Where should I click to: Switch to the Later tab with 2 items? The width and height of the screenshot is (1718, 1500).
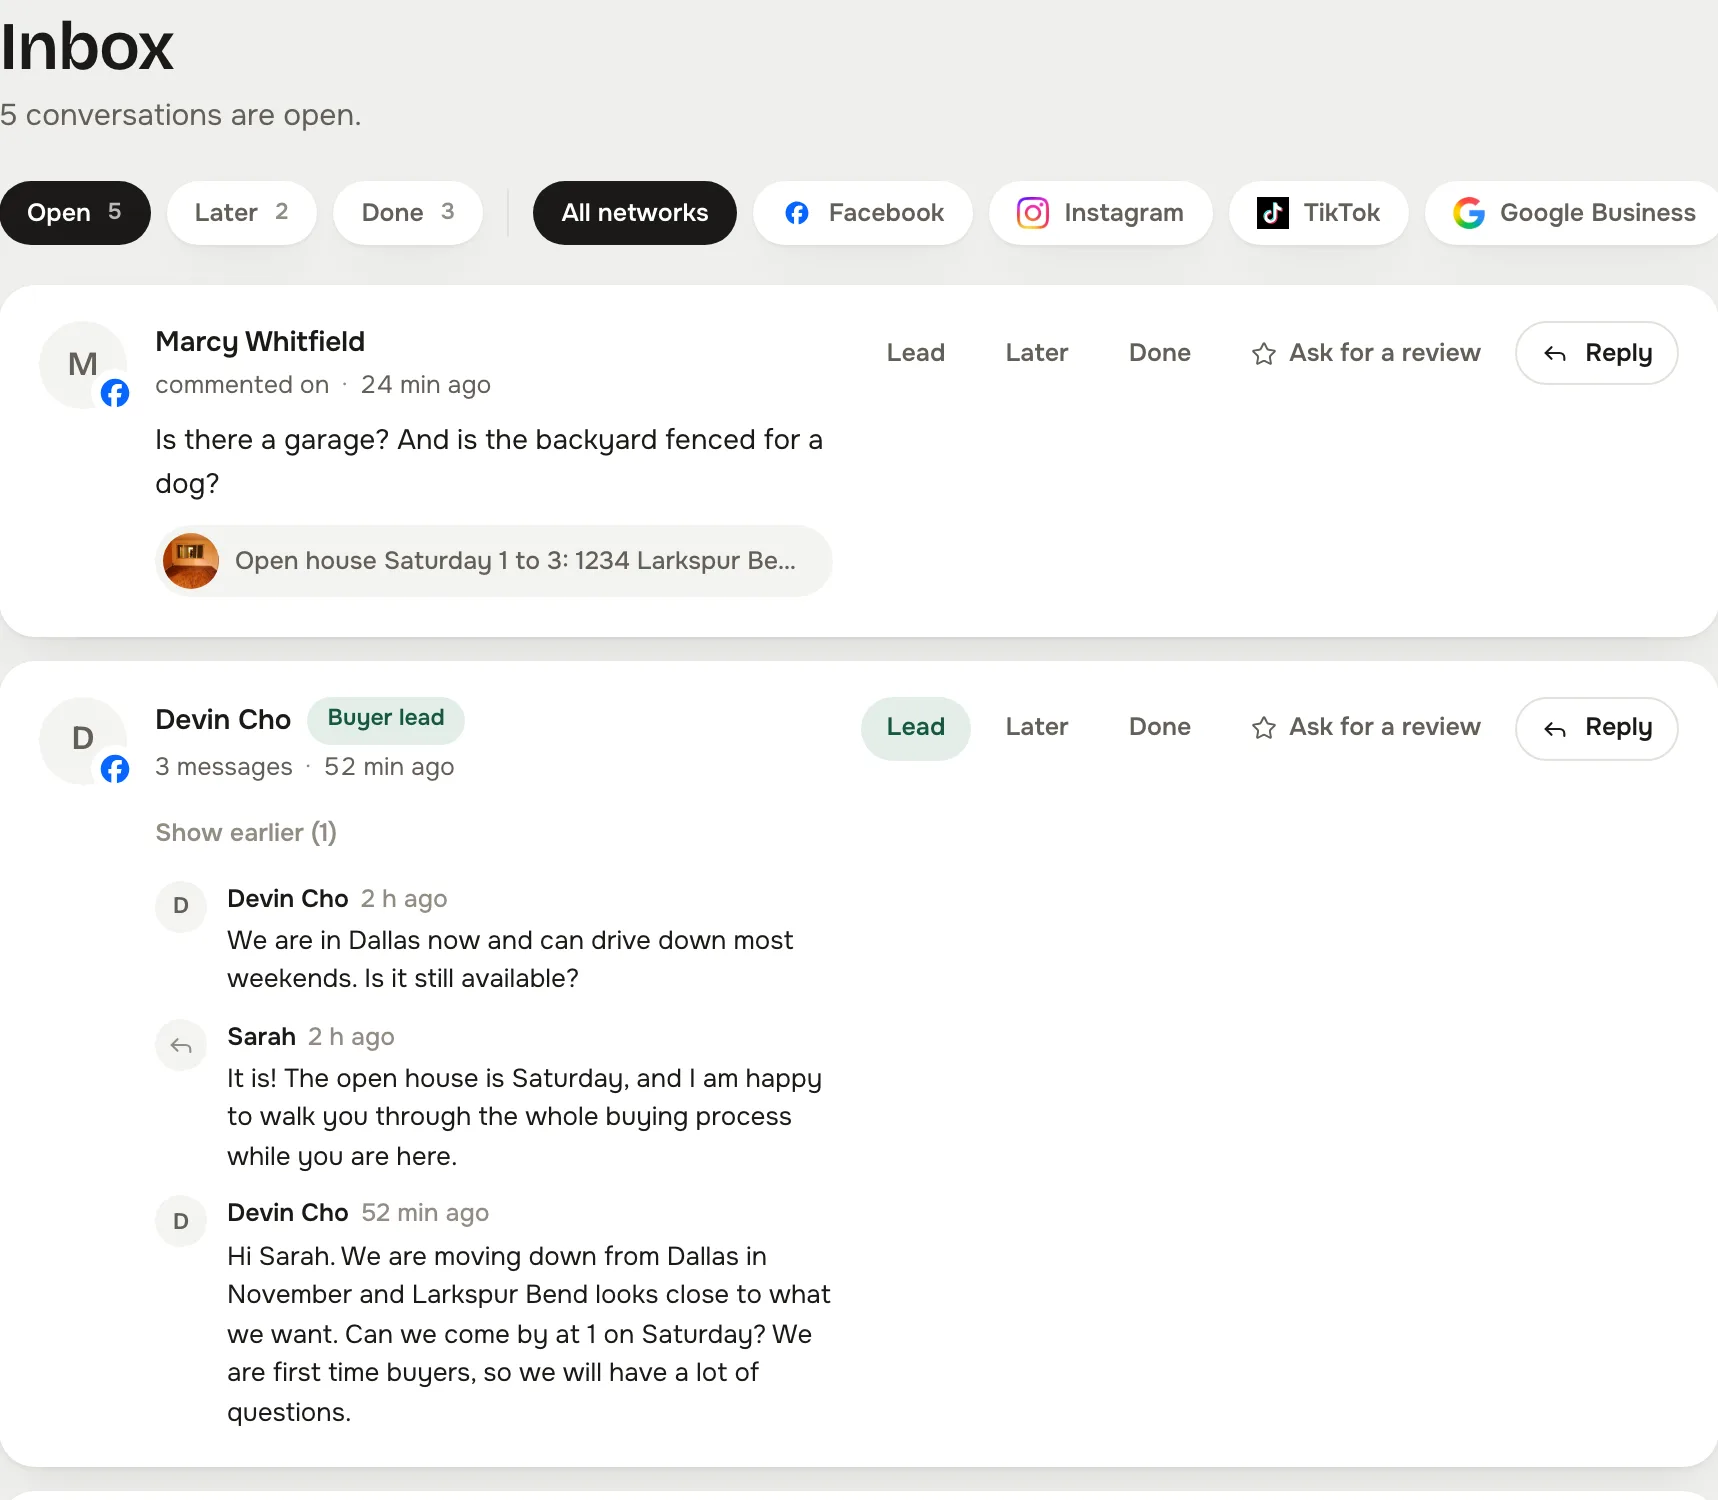pos(242,213)
